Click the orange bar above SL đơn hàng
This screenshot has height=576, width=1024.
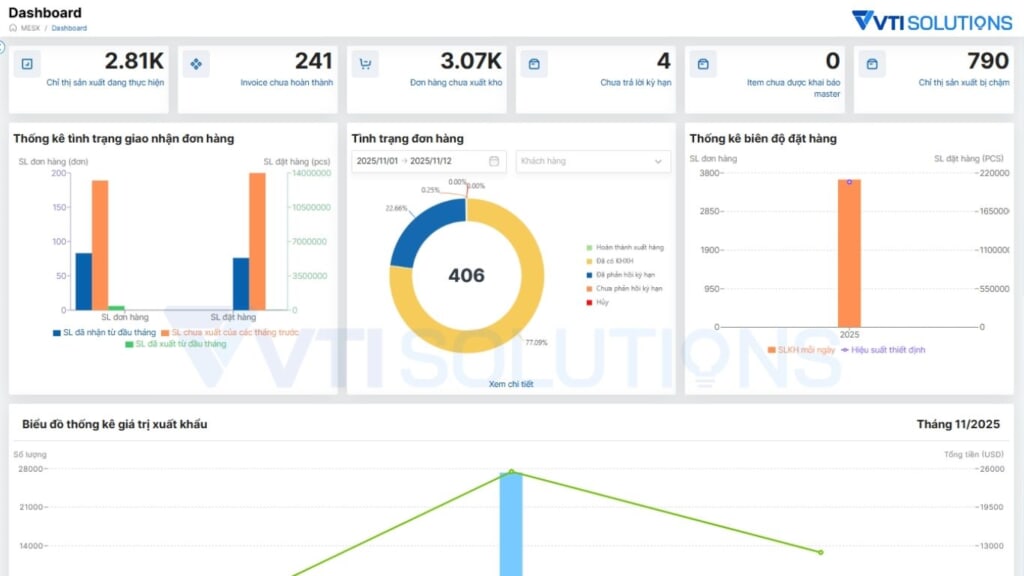pyautogui.click(x=100, y=245)
